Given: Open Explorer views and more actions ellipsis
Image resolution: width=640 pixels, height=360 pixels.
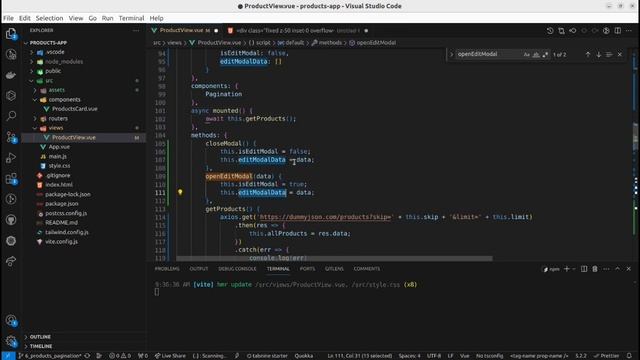Looking at the screenshot, I should 136,31.
